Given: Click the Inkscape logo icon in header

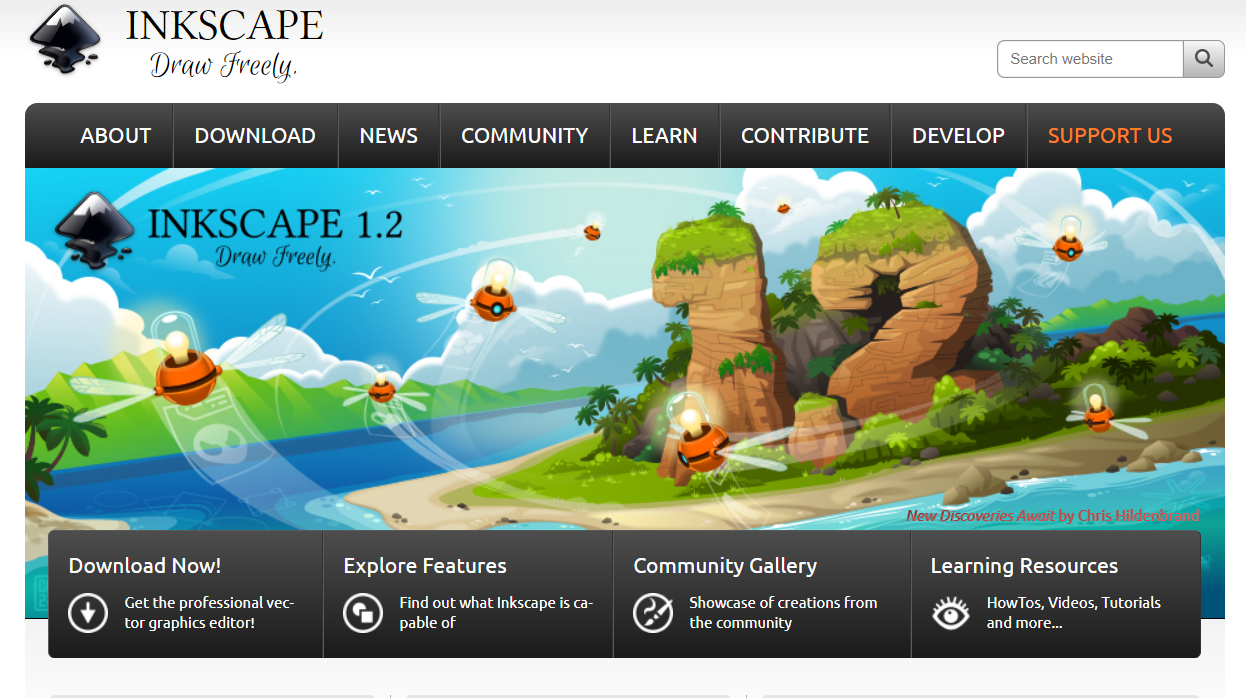Looking at the screenshot, I should pyautogui.click(x=65, y=40).
